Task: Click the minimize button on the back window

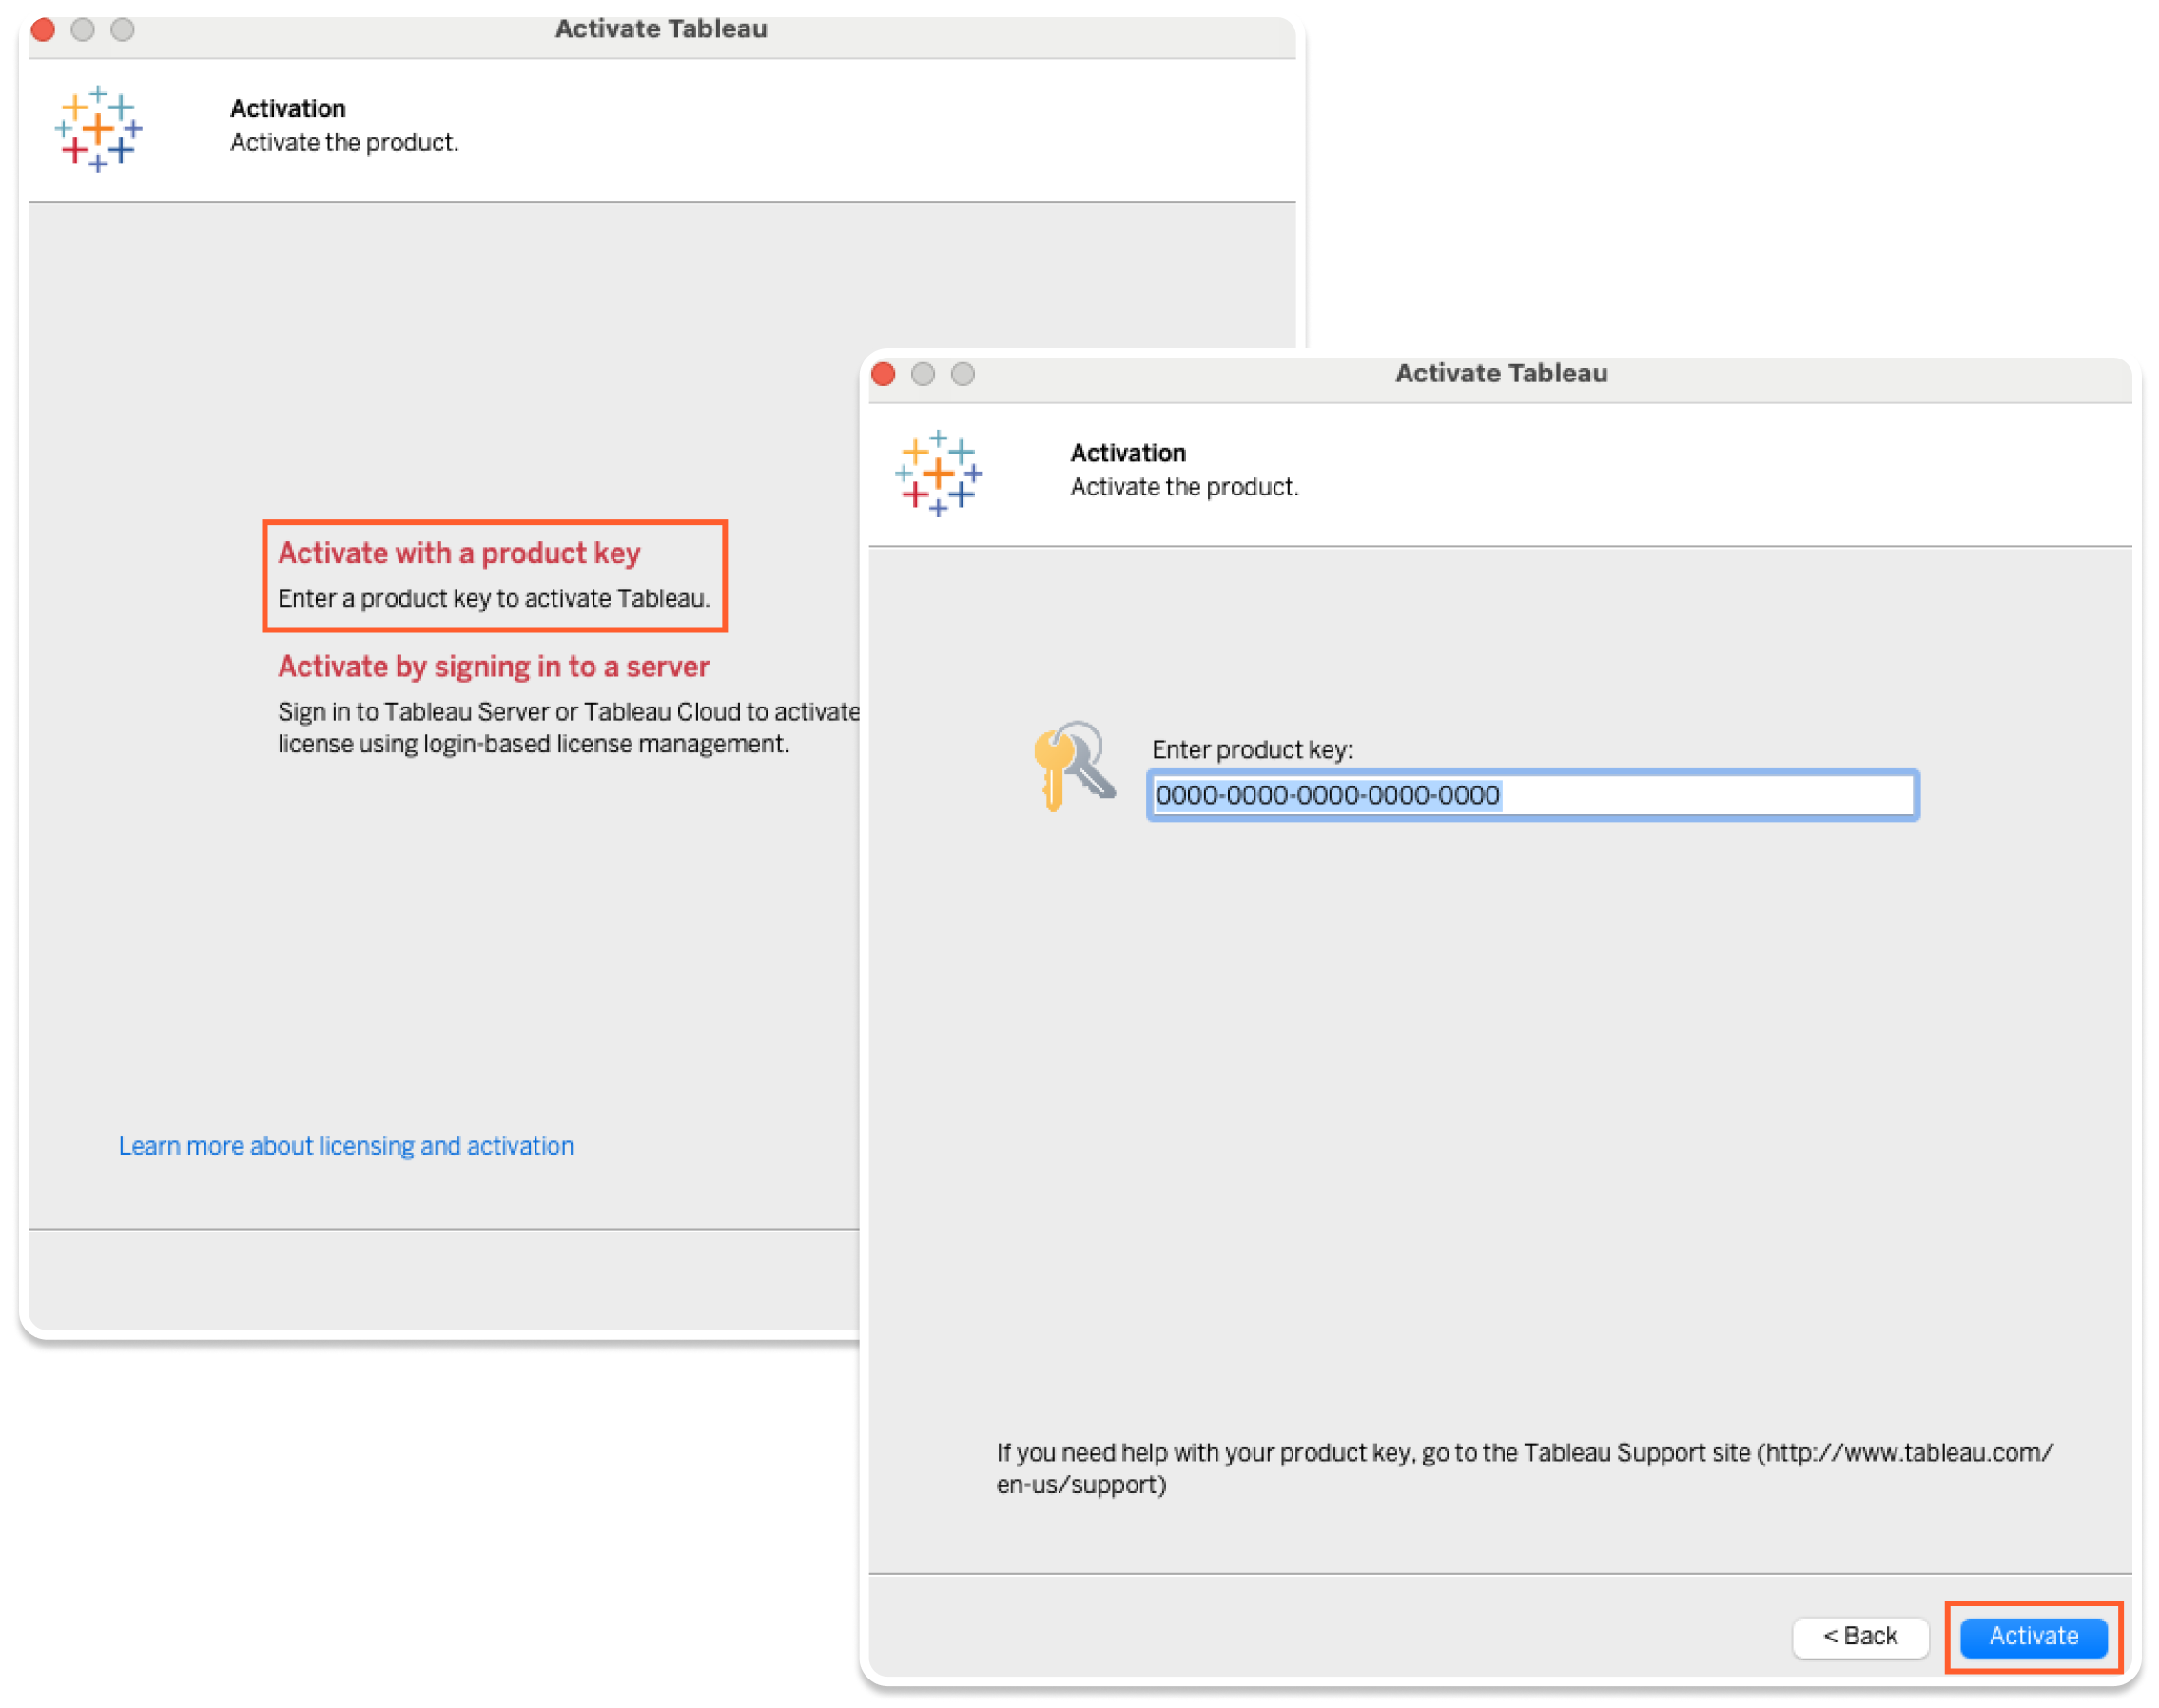Action: coord(83,30)
